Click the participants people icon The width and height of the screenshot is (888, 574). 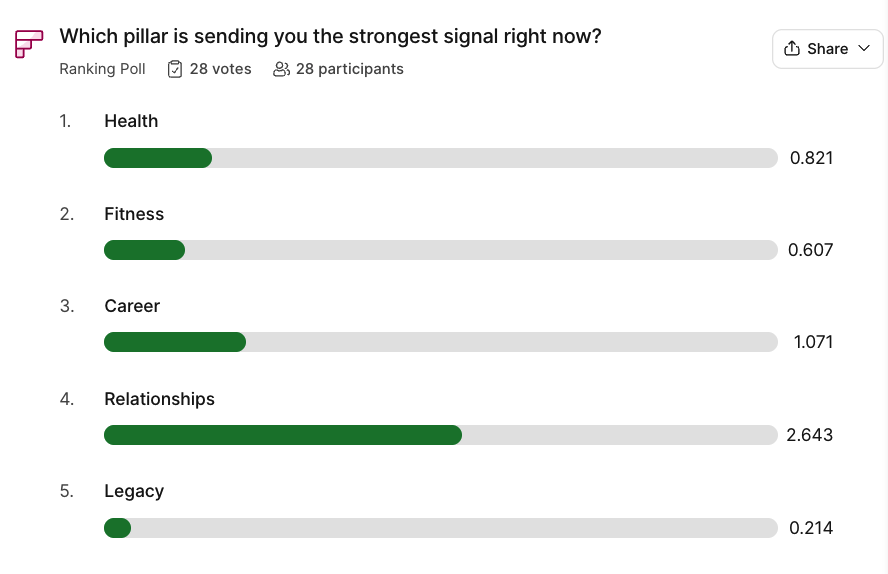point(281,69)
